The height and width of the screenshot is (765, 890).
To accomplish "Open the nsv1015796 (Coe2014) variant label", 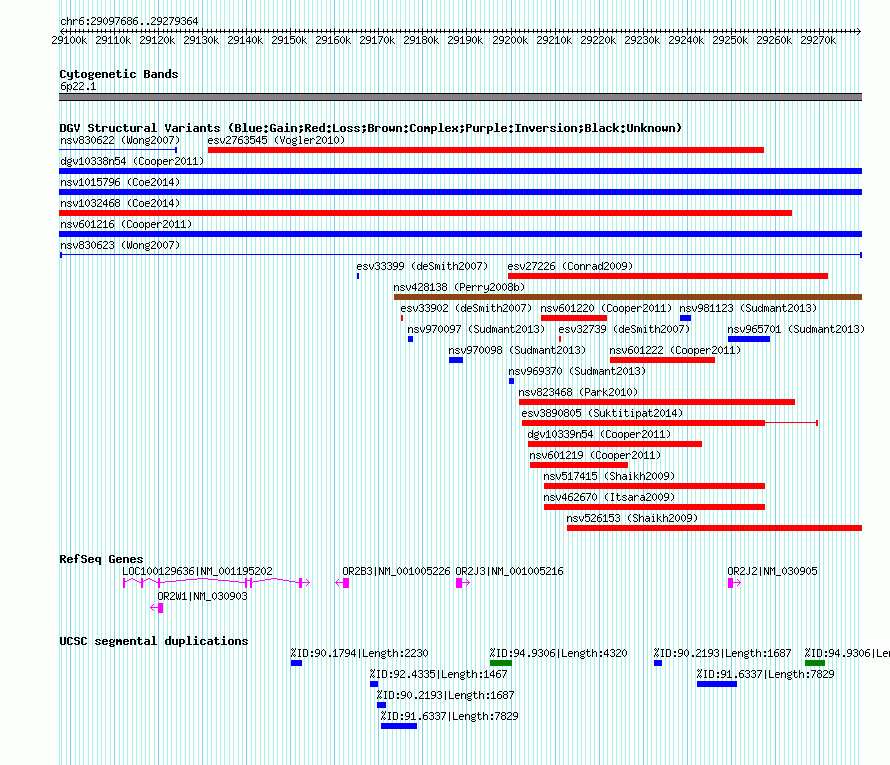I will [120, 182].
